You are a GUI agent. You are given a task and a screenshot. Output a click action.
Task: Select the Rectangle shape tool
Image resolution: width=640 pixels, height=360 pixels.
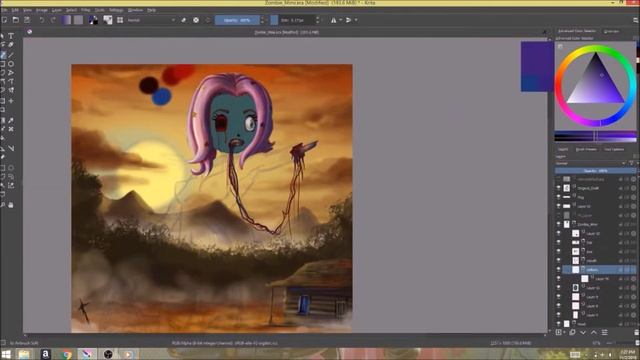3,64
